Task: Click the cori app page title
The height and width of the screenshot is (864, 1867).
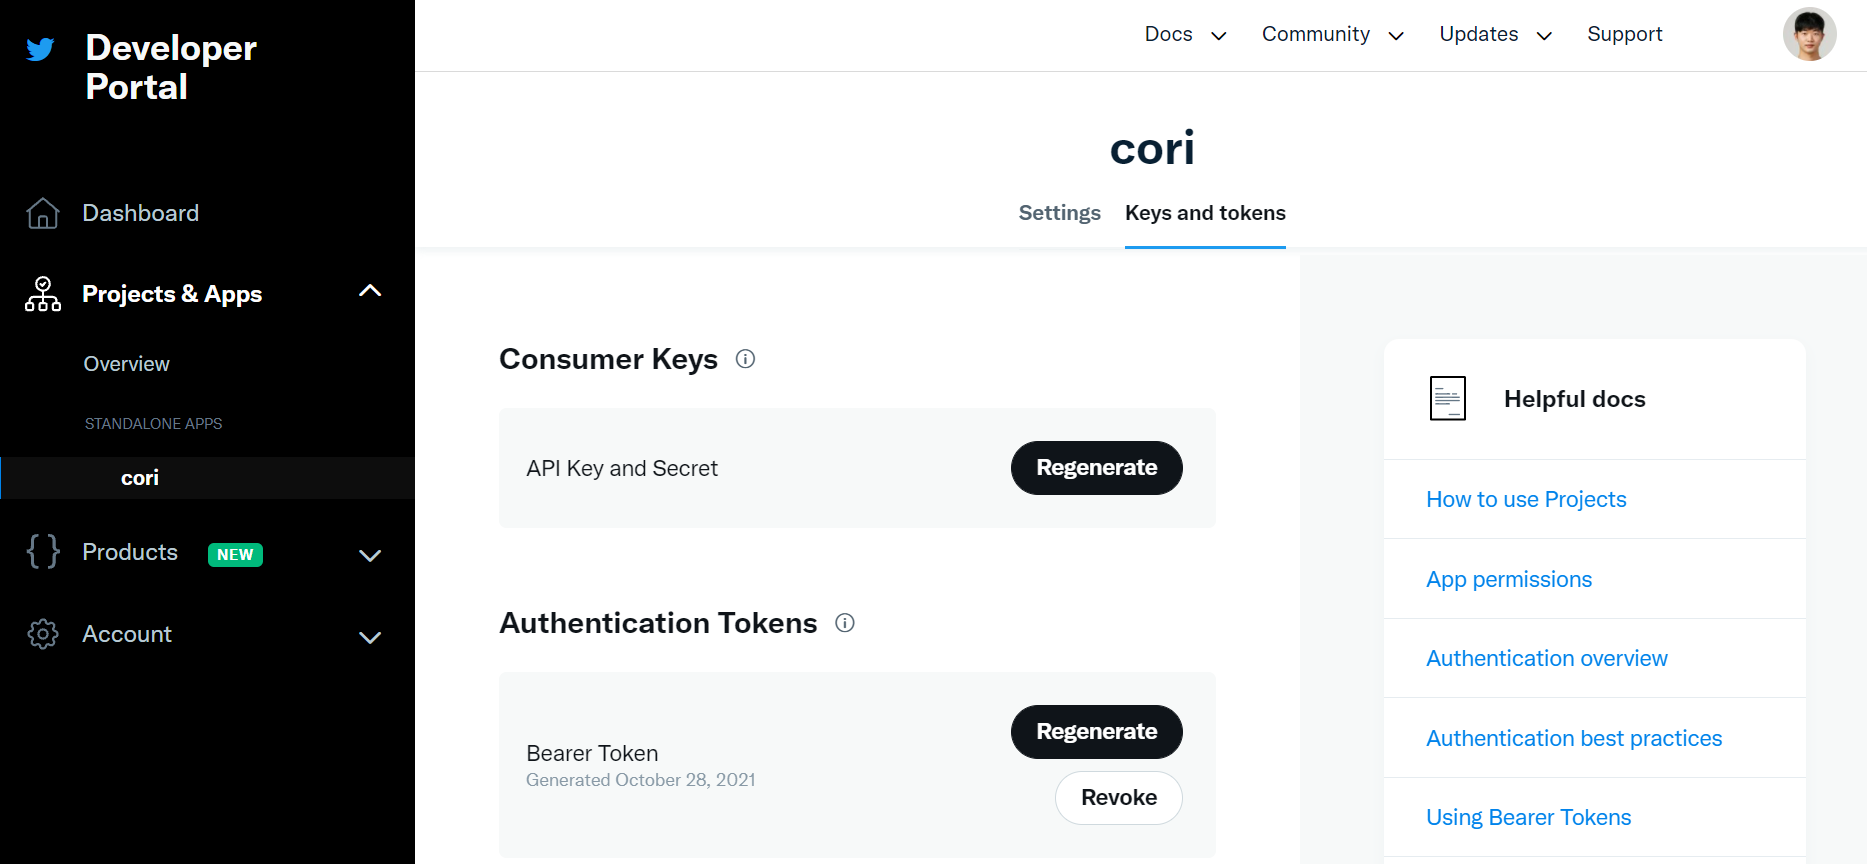Action: pyautogui.click(x=1152, y=149)
